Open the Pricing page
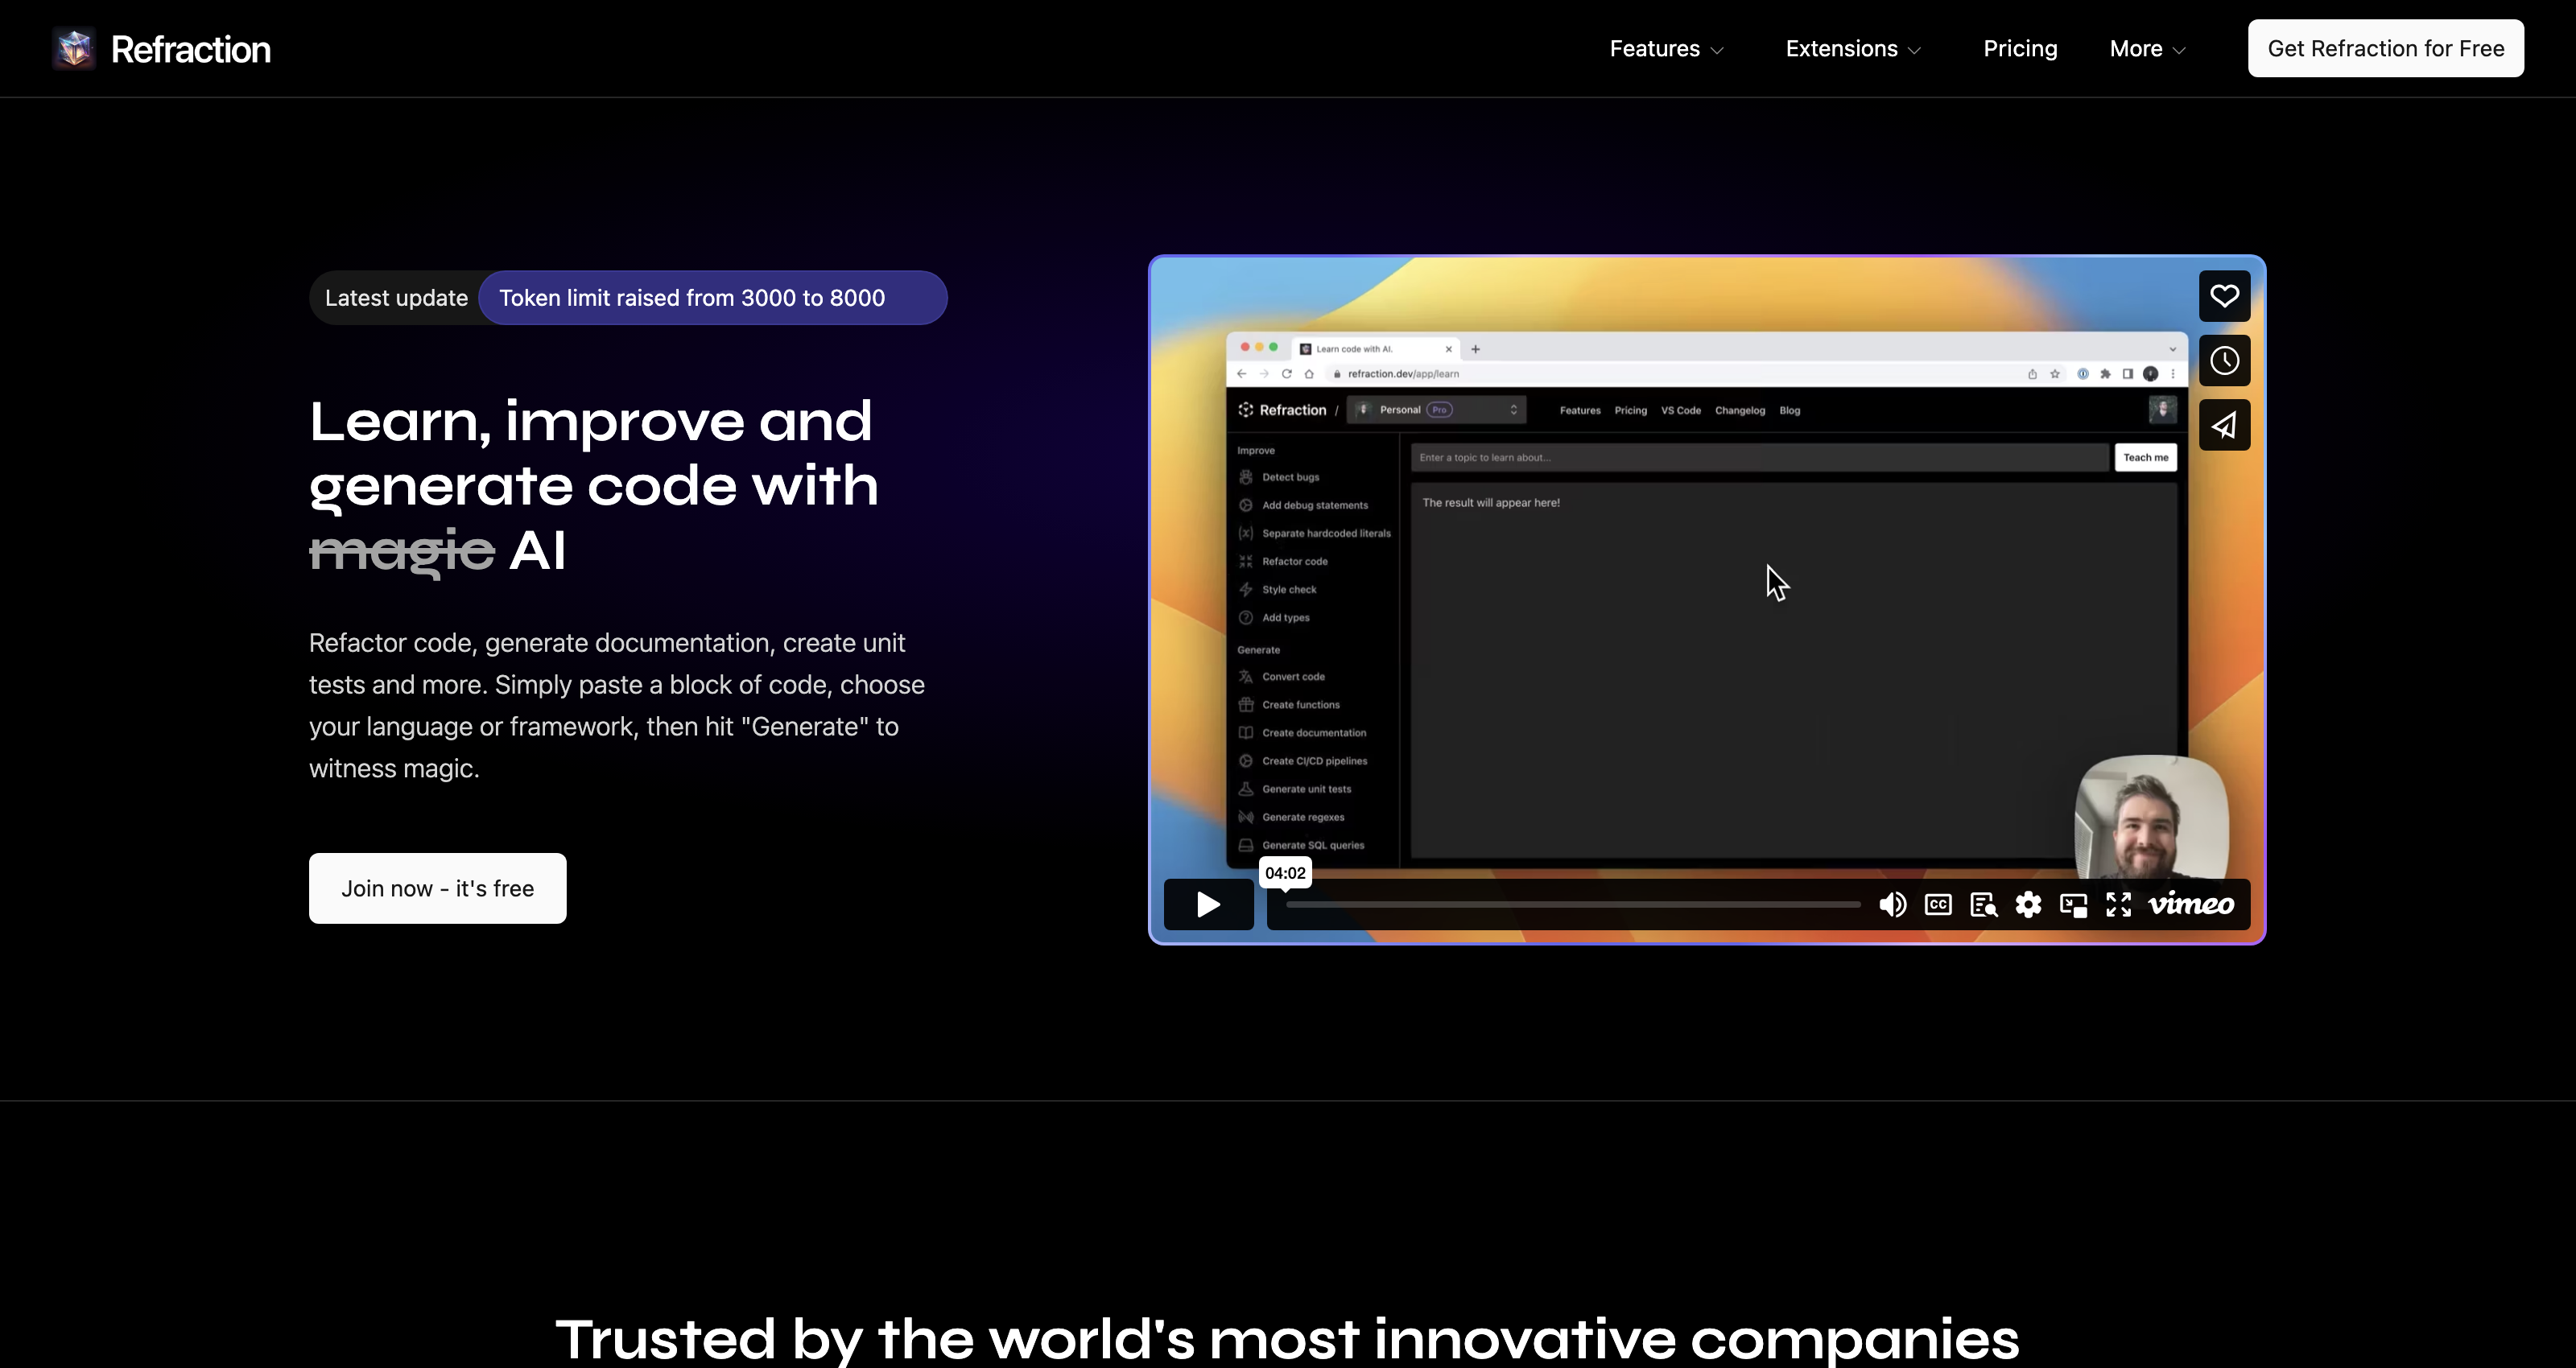Image resolution: width=2576 pixels, height=1368 pixels. click(2020, 49)
